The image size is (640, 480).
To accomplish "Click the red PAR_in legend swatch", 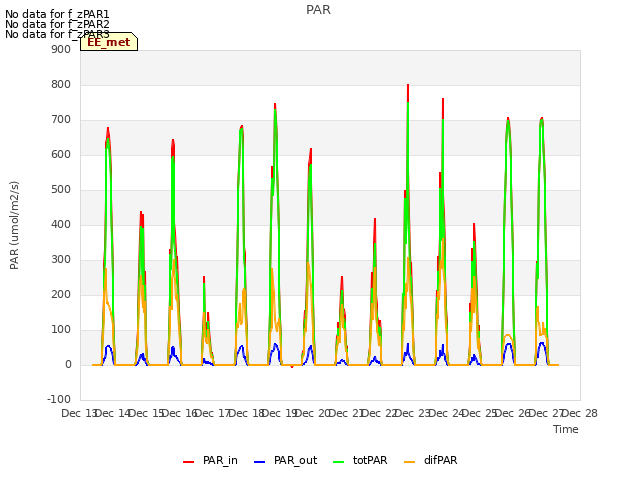I will tap(189, 462).
